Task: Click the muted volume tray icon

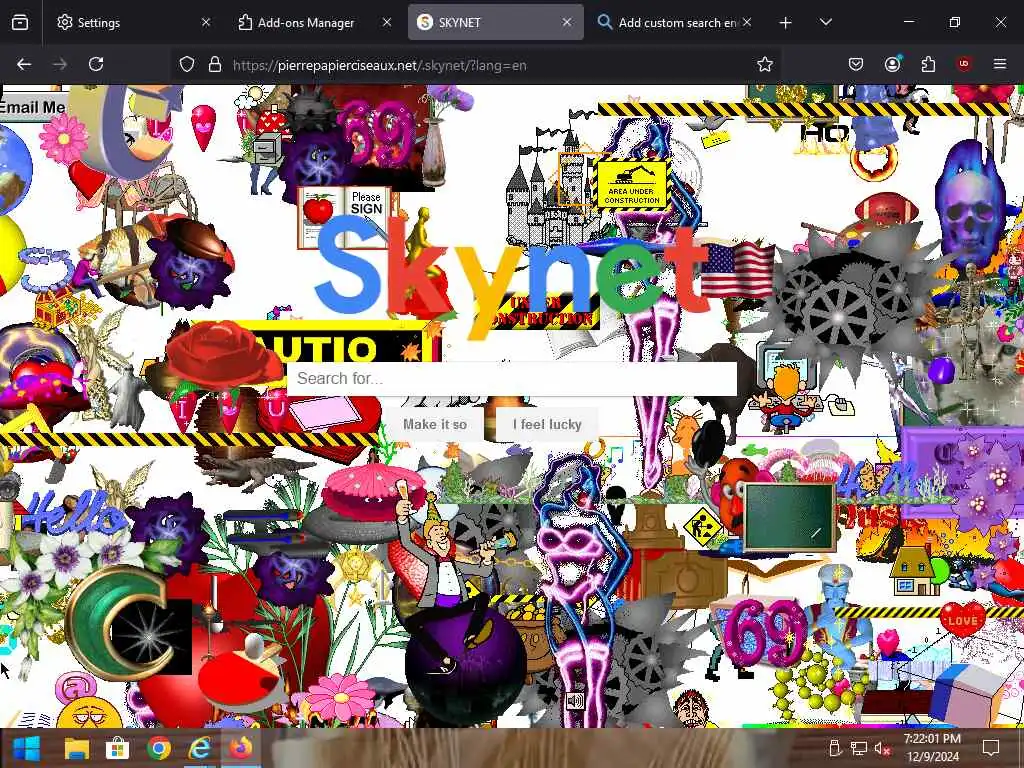Action: pos(882,748)
